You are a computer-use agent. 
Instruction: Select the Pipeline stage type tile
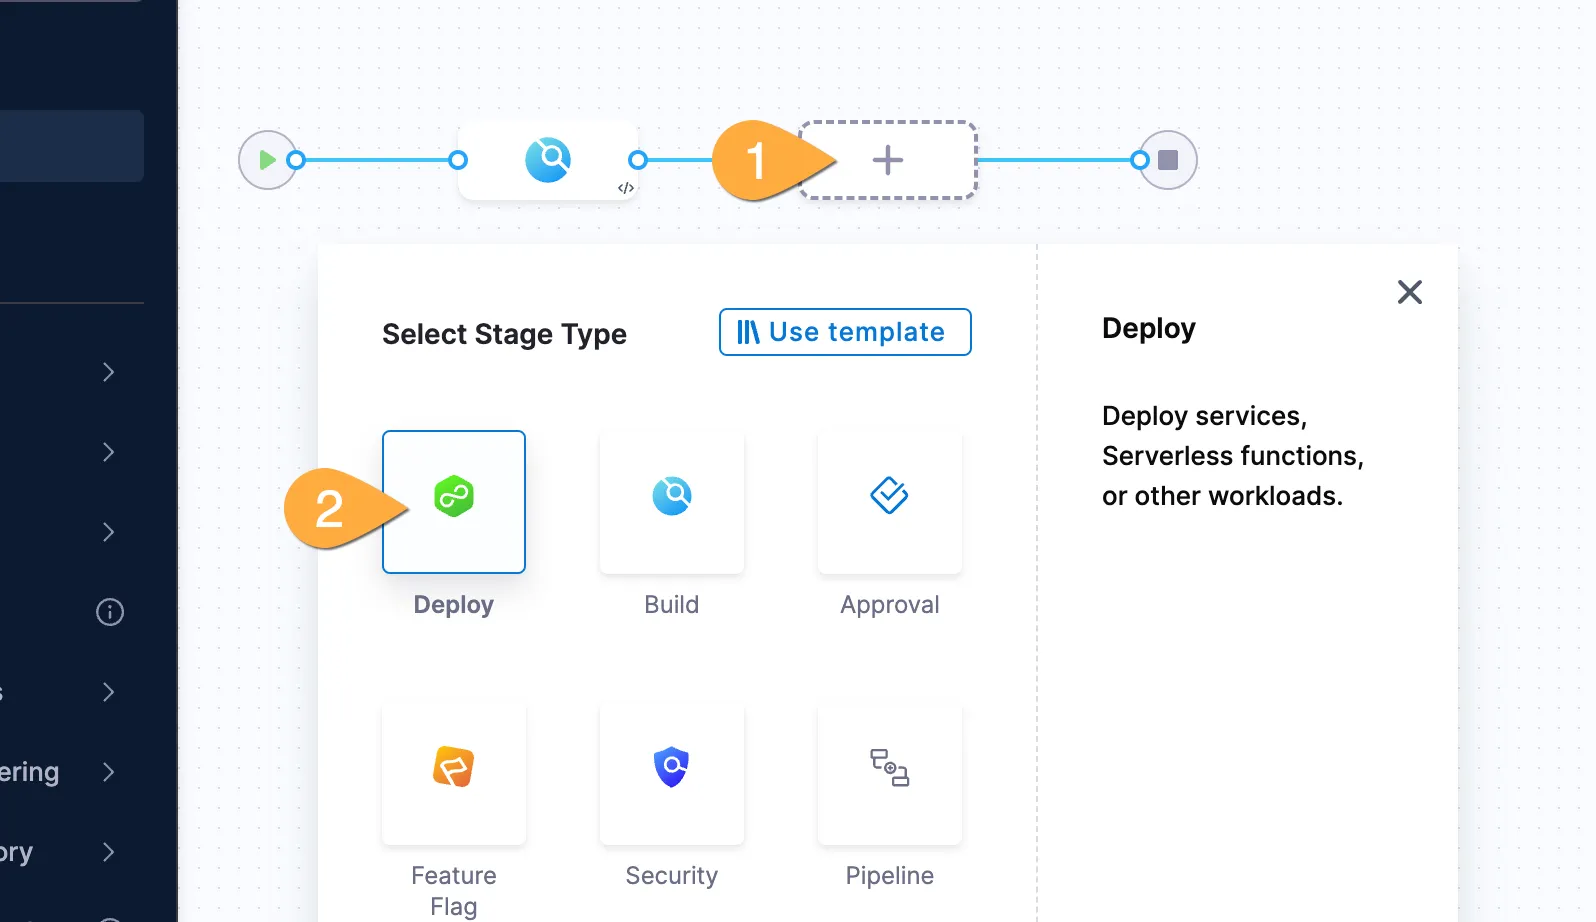pyautogui.click(x=889, y=773)
